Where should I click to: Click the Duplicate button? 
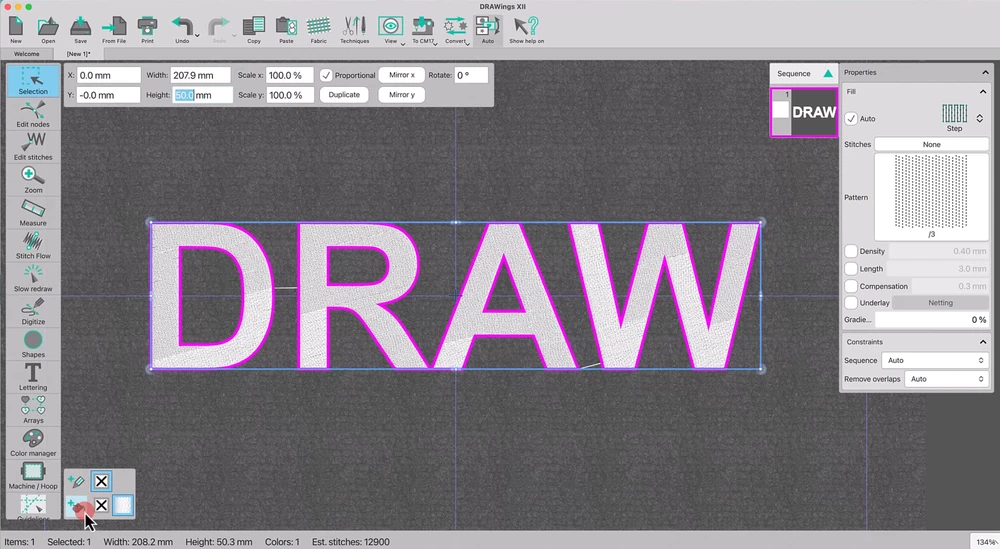(344, 95)
